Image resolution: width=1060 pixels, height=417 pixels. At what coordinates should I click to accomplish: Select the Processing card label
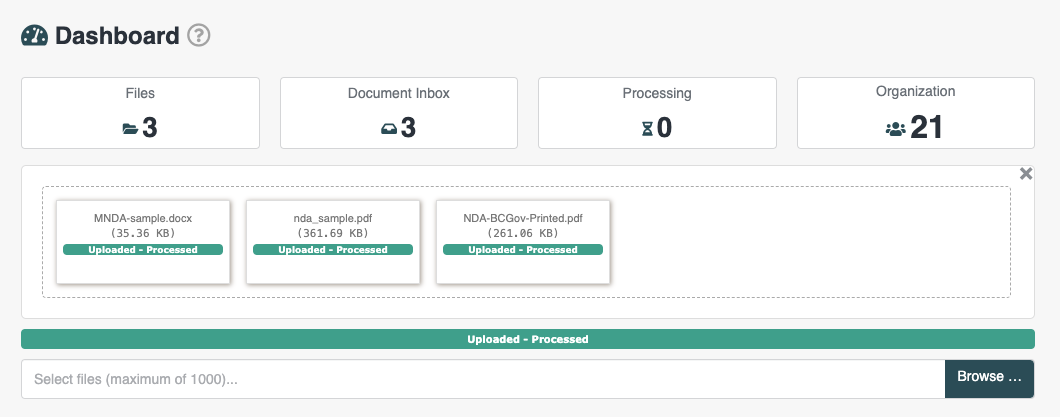(x=657, y=93)
